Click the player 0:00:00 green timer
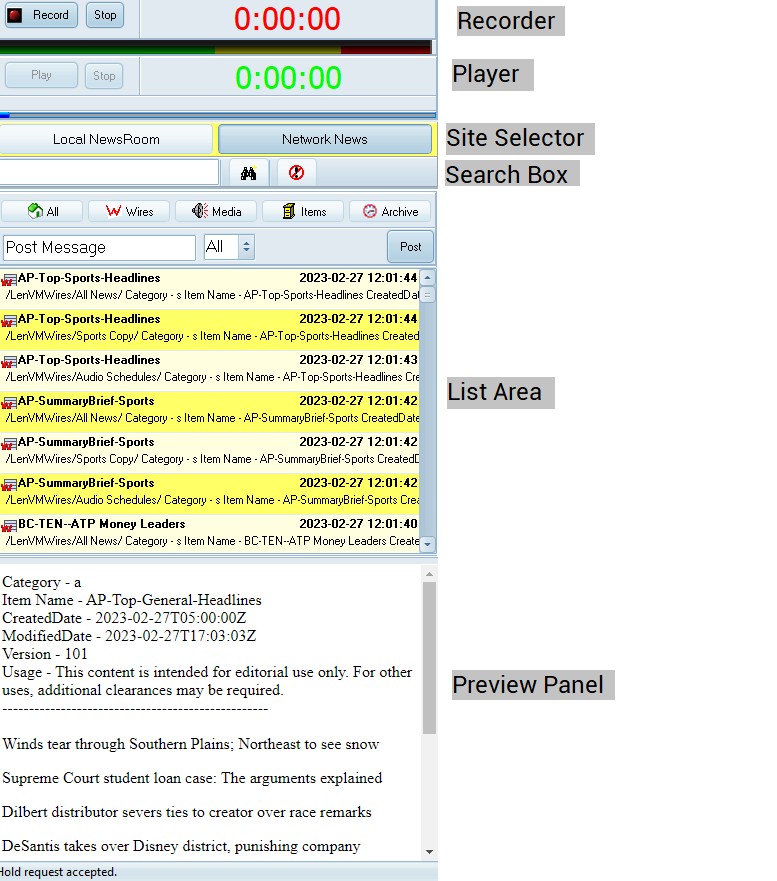This screenshot has height=881, width=777. click(288, 78)
